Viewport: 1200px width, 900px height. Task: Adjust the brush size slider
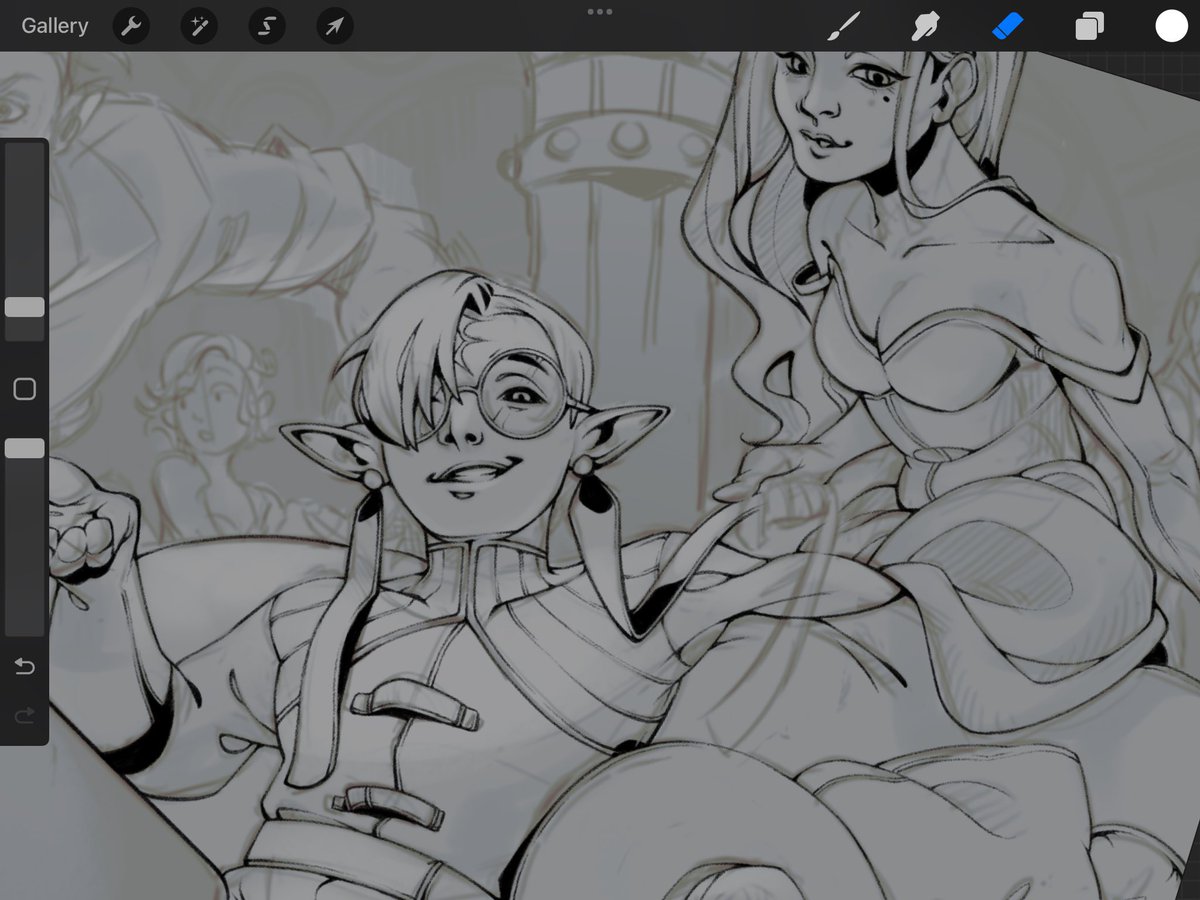pyautogui.click(x=25, y=308)
